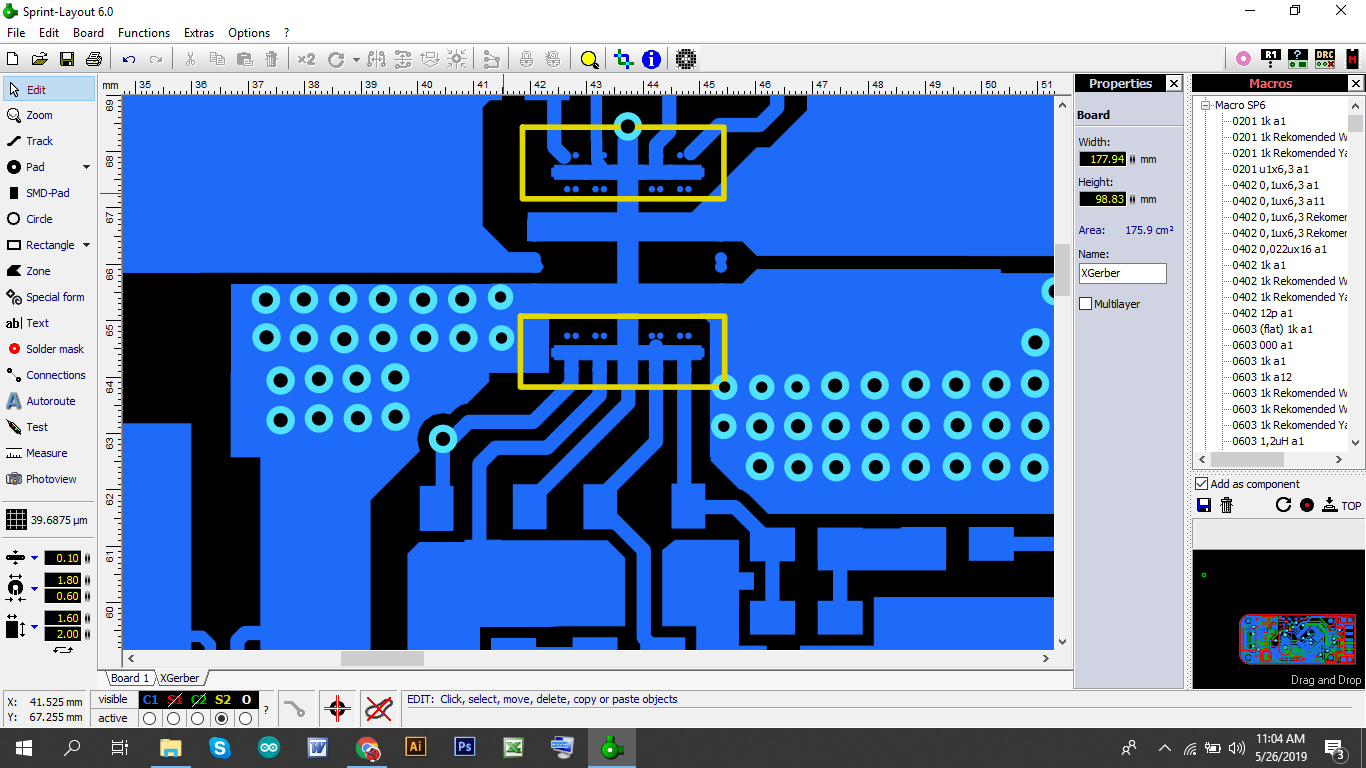The image size is (1366, 768).
Task: Open the Rotate angle dropdown arrow
Action: (356, 59)
